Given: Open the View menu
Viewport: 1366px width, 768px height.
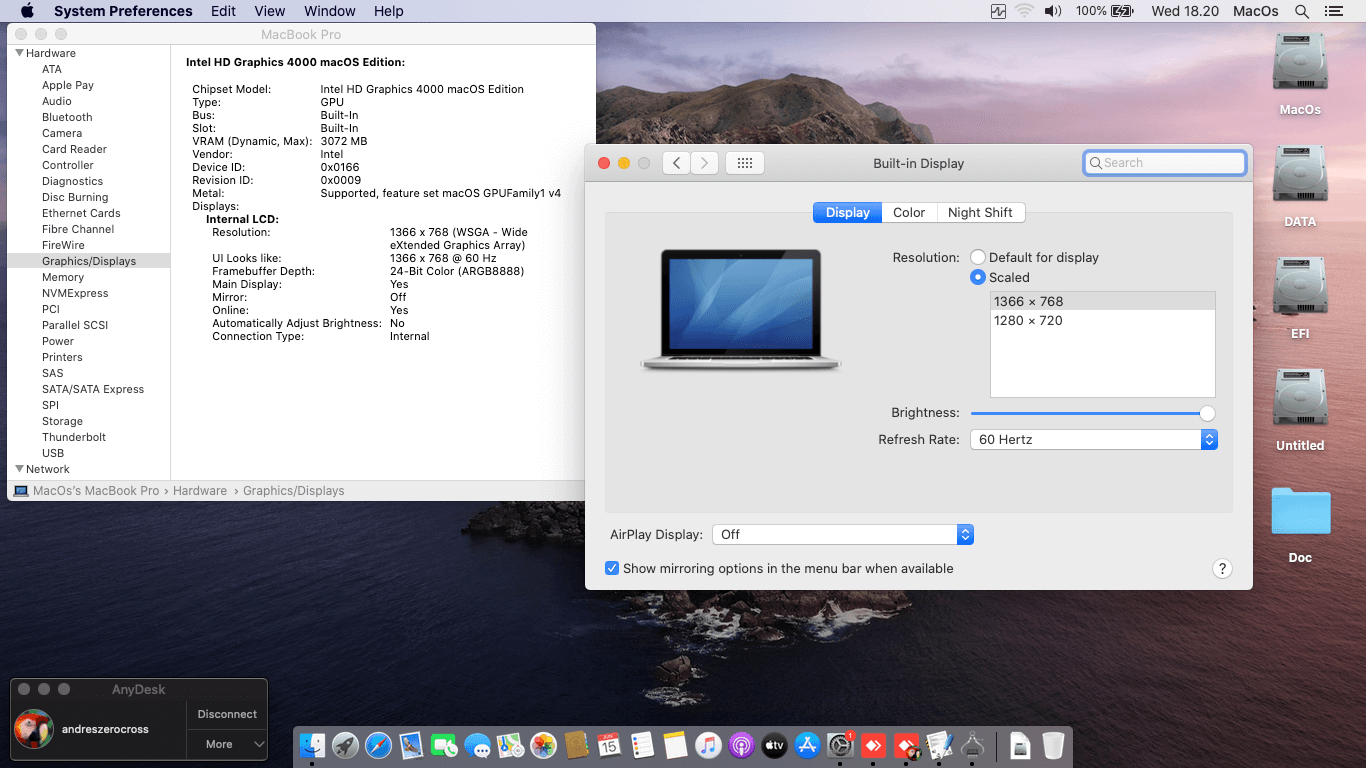Looking at the screenshot, I should pos(270,11).
